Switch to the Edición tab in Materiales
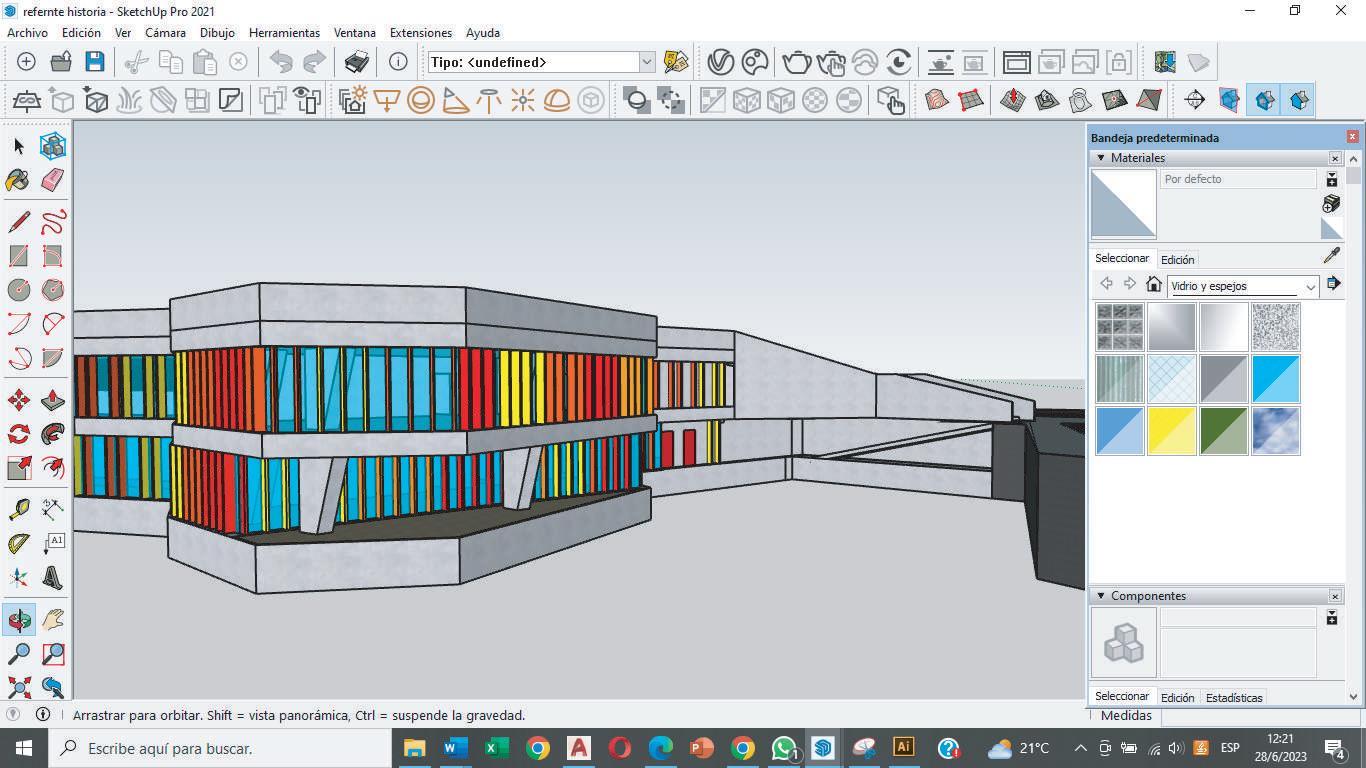 1177,259
